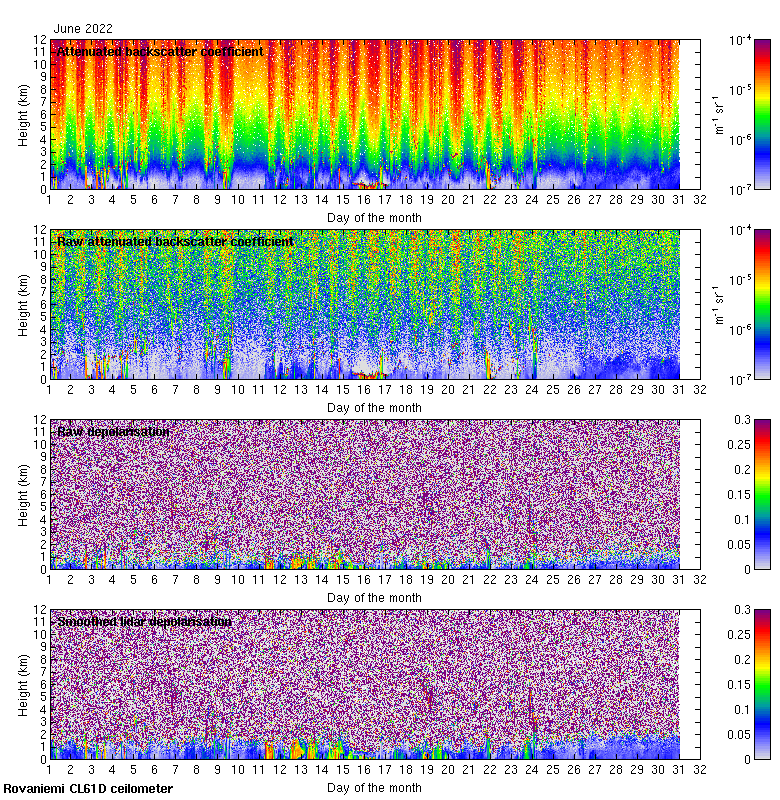Click 'Height (km)' label of raw backscatter plot
Image resolution: width=780 pixels, height=800 pixels.
point(24,304)
